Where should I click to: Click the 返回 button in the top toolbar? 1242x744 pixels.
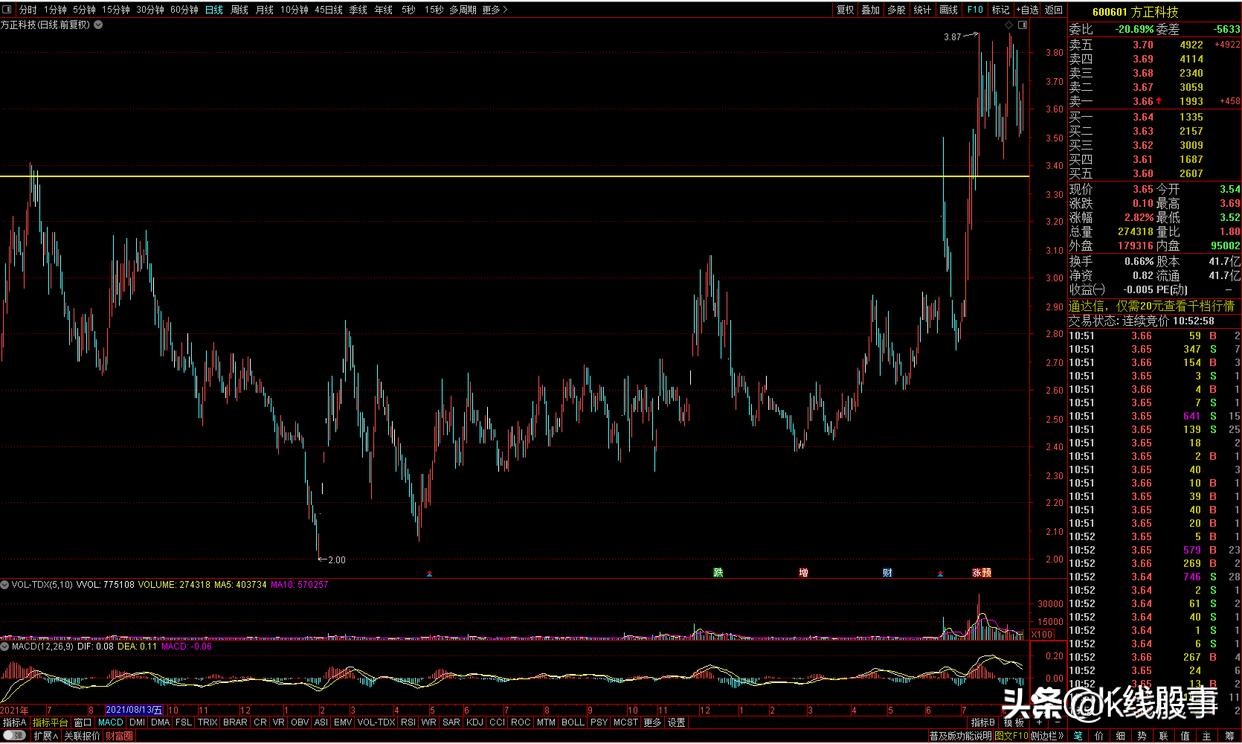coord(1054,9)
